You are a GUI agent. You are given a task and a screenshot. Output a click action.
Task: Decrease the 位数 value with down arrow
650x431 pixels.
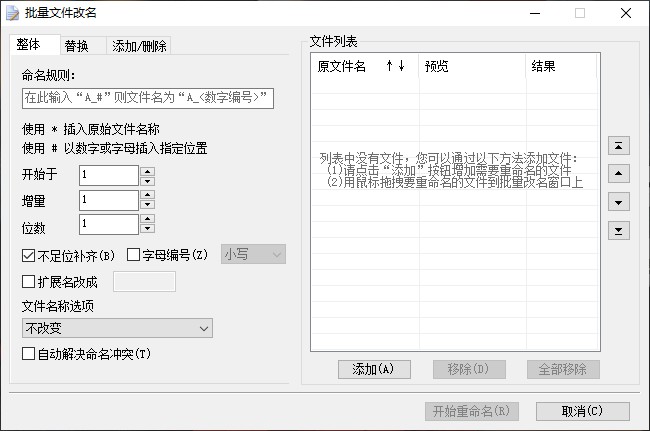tap(148, 229)
